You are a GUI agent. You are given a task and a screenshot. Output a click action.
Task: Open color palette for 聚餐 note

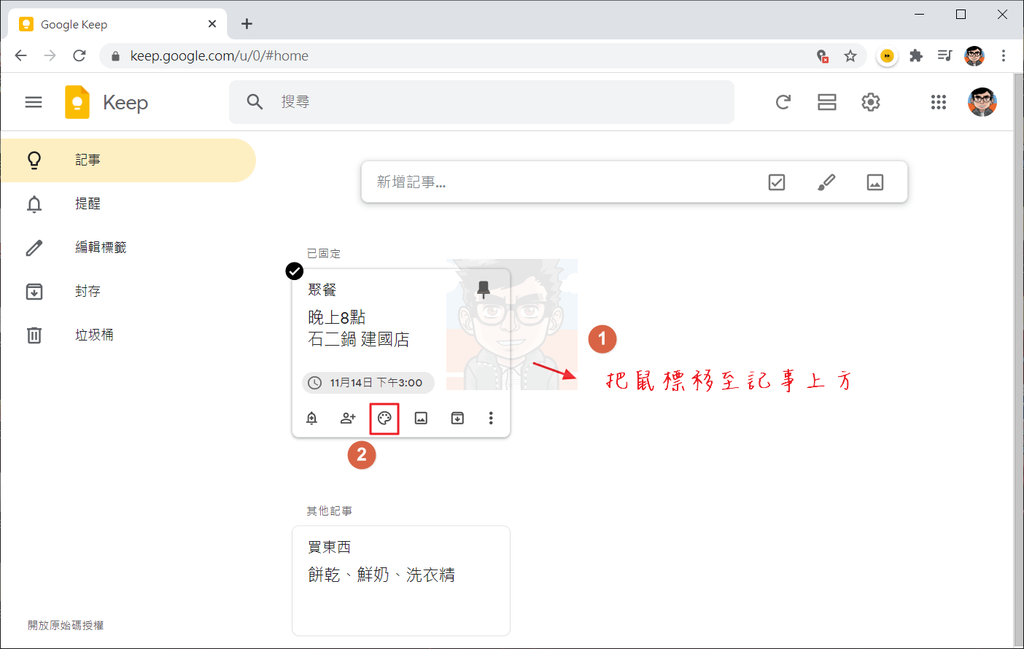(x=384, y=418)
